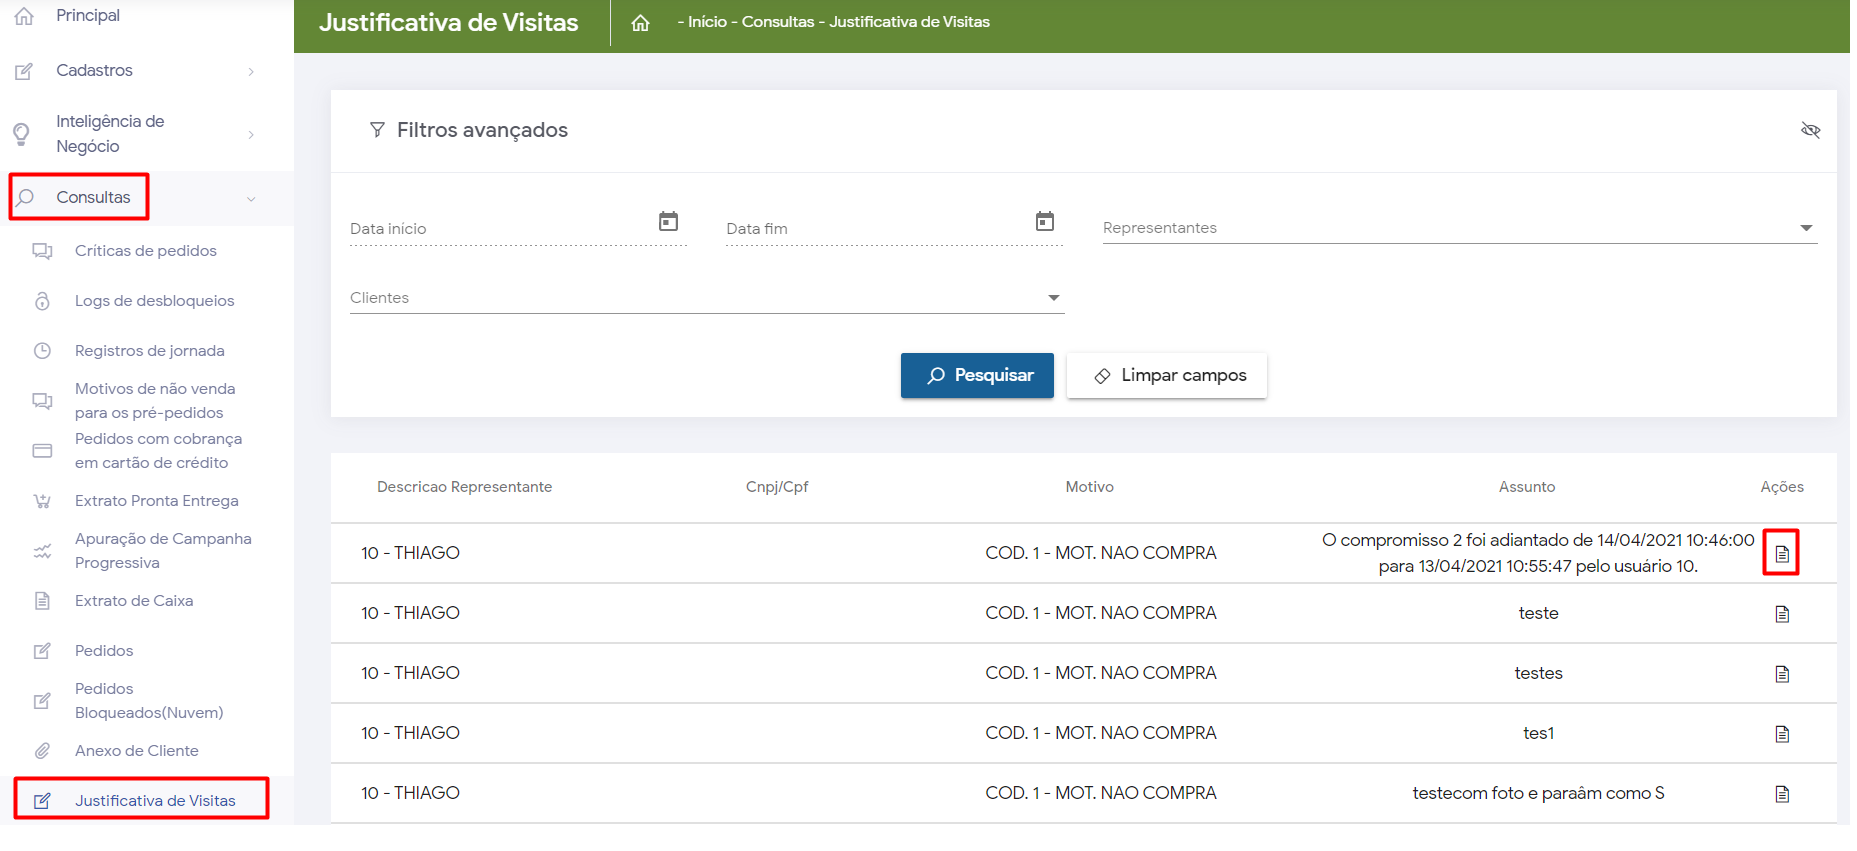The width and height of the screenshot is (1857, 851).
Task: Open document icon for 'testecom foto' row
Action: pos(1781,794)
